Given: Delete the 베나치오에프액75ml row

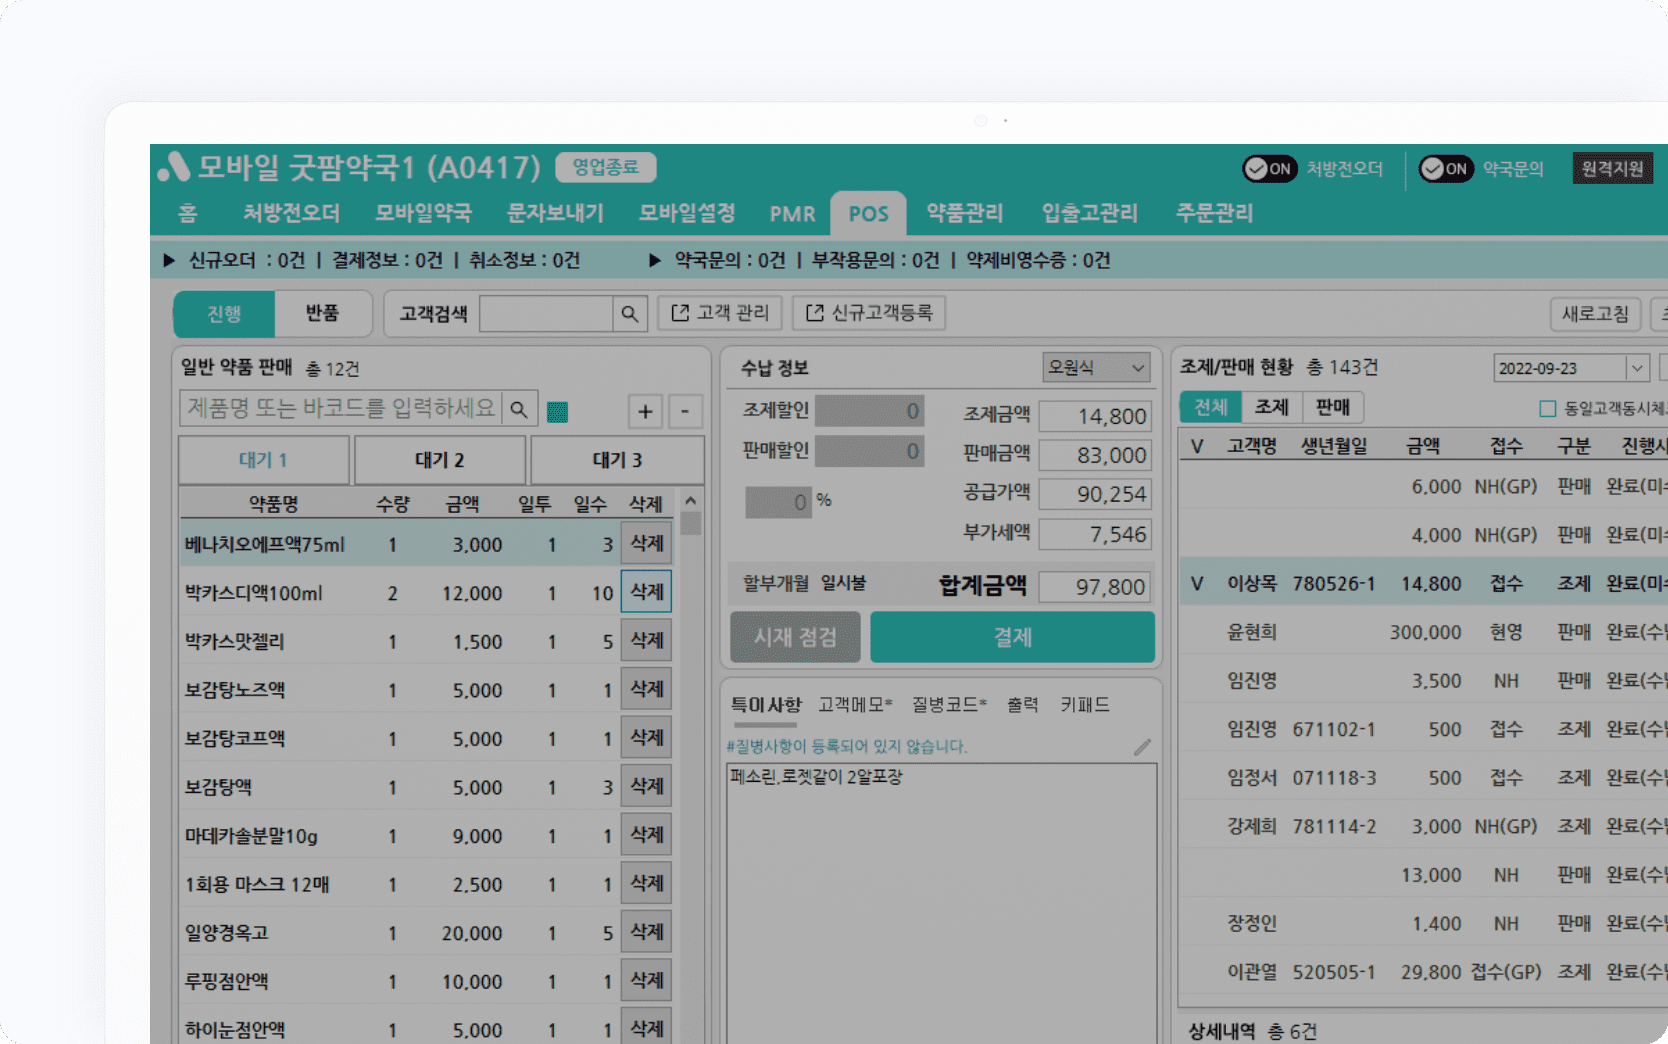Looking at the screenshot, I should pos(646,543).
